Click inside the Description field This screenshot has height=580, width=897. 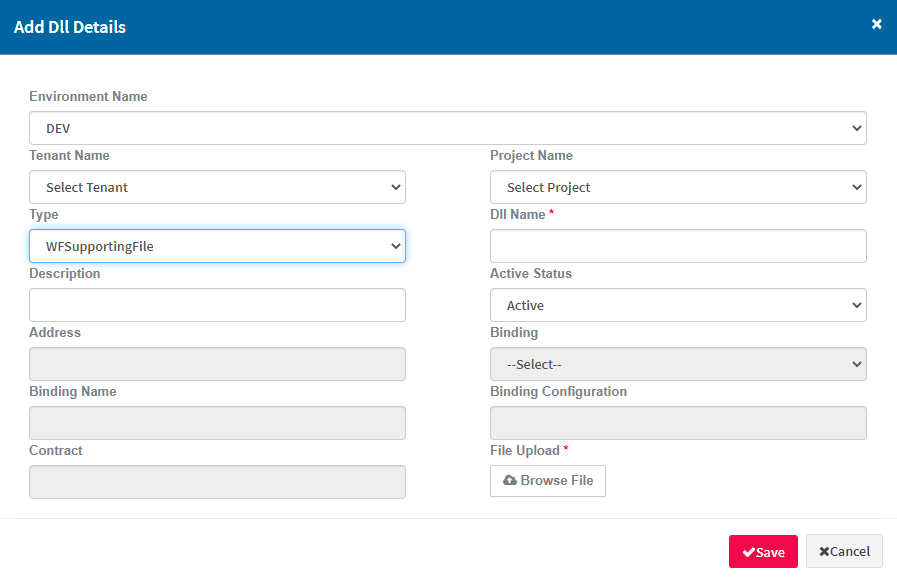[217, 305]
